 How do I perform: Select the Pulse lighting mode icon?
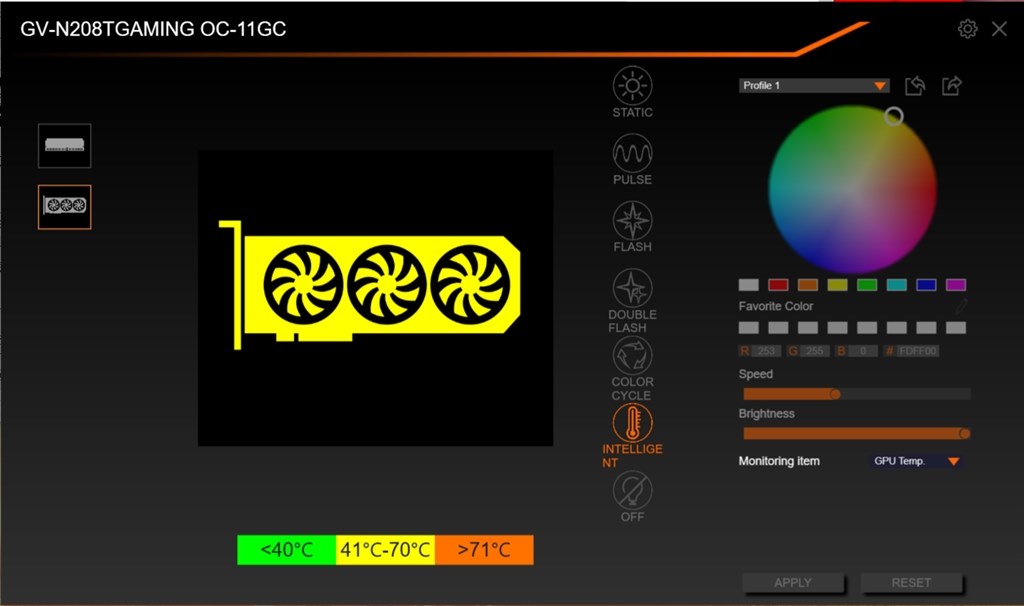coord(632,153)
